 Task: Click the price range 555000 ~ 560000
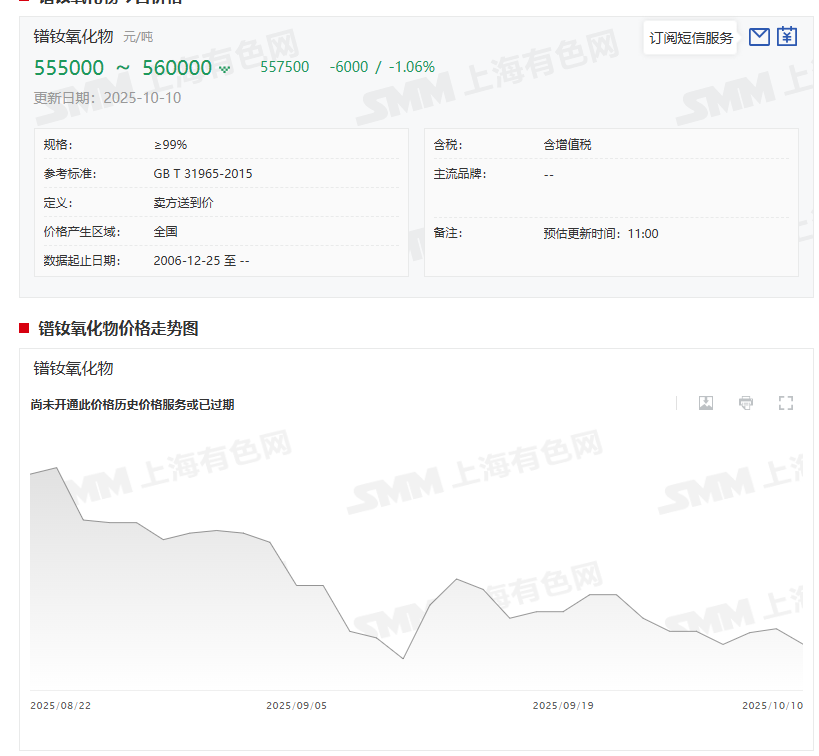tap(123, 68)
